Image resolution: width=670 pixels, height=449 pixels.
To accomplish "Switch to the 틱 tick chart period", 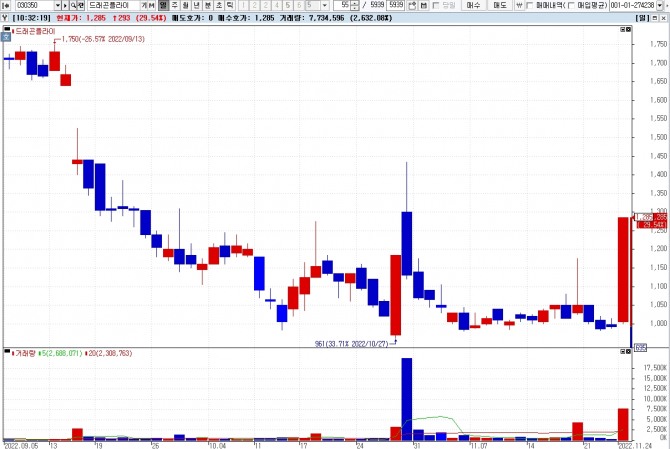I will pyautogui.click(x=230, y=5).
